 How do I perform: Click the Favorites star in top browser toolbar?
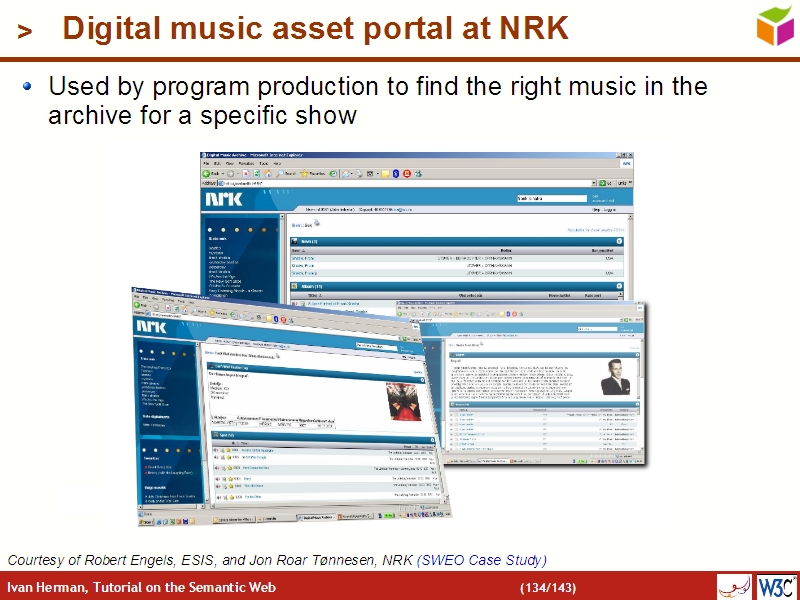click(x=303, y=173)
